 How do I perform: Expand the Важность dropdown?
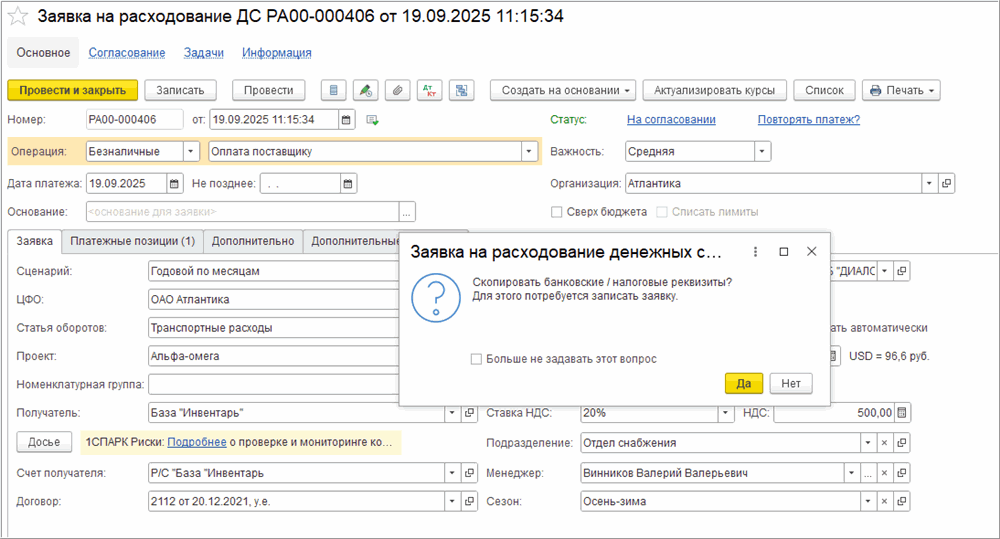point(762,152)
